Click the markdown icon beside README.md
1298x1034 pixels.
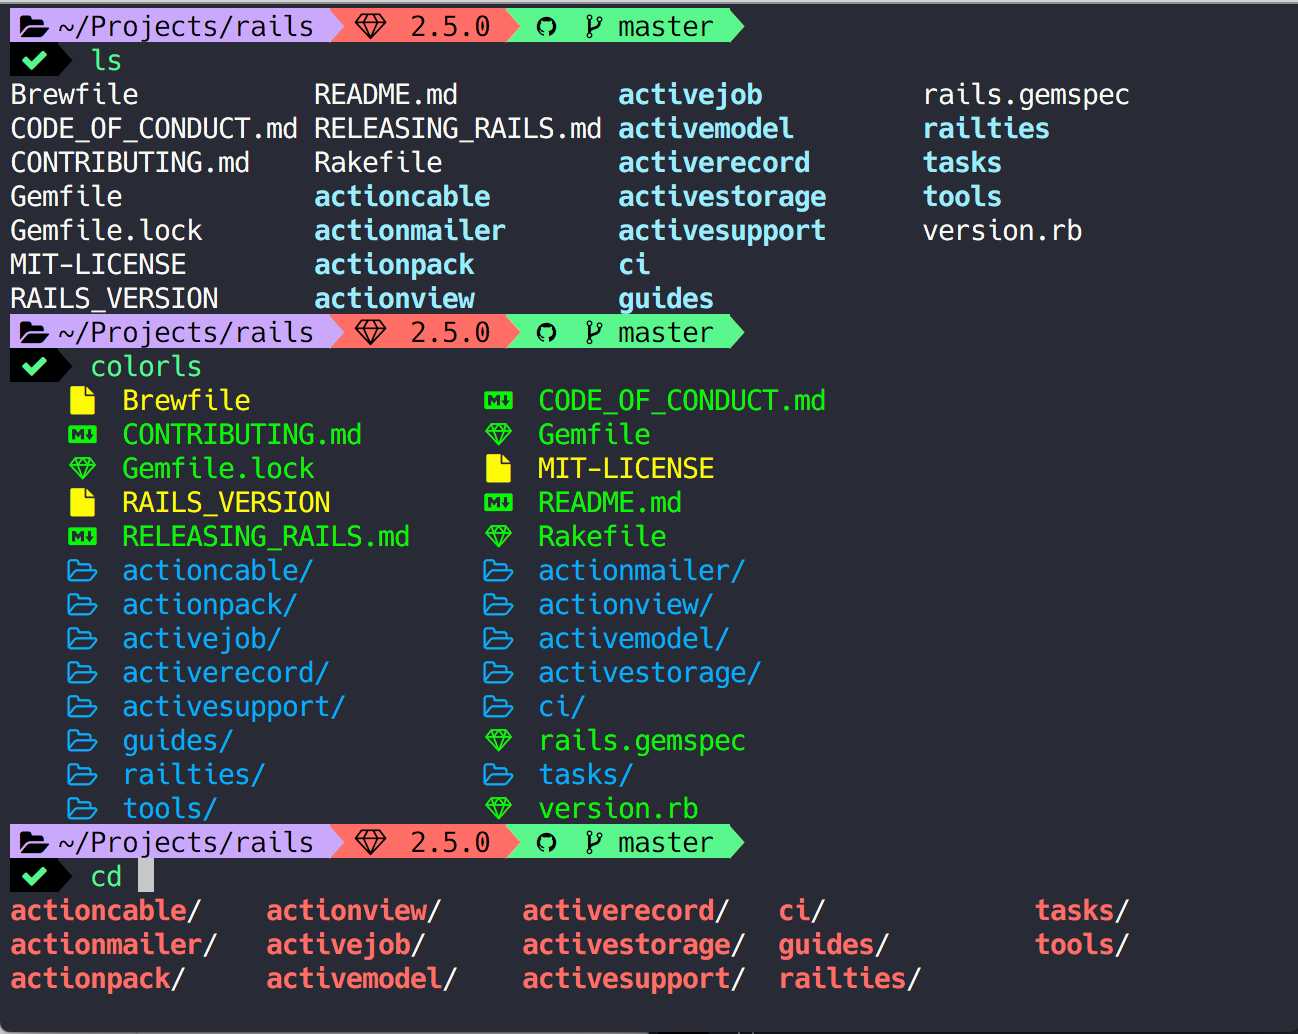[499, 503]
